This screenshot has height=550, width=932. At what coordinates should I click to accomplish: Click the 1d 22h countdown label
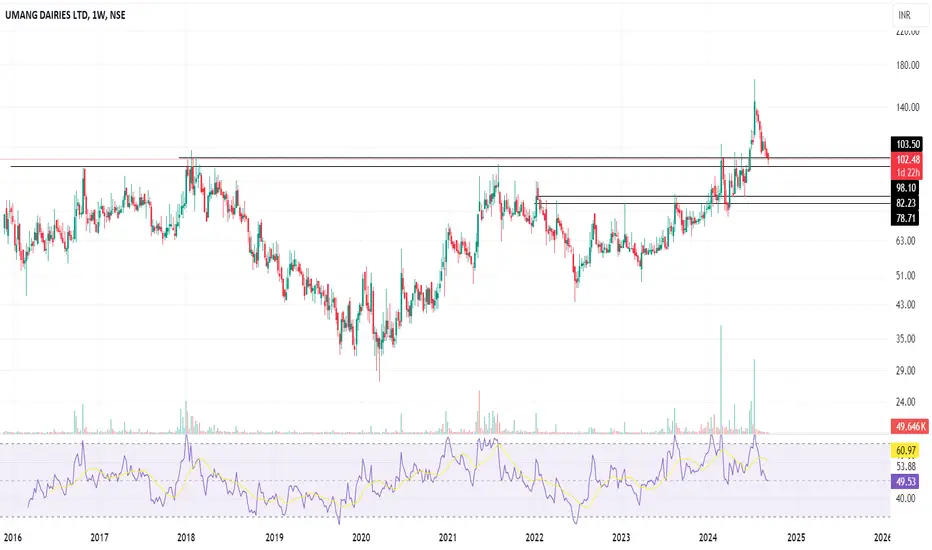coord(907,172)
